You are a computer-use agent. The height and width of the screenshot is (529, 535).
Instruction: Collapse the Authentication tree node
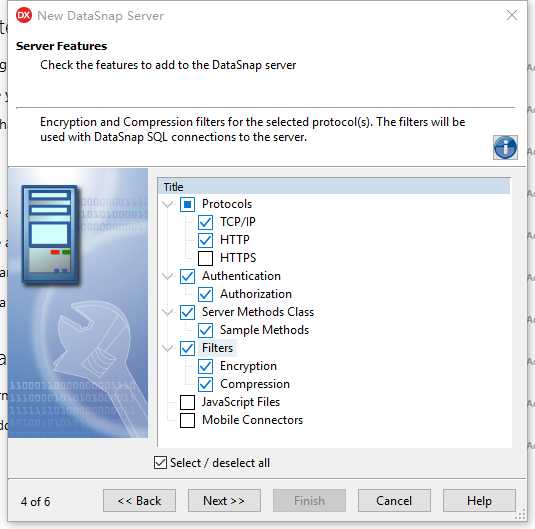point(167,276)
